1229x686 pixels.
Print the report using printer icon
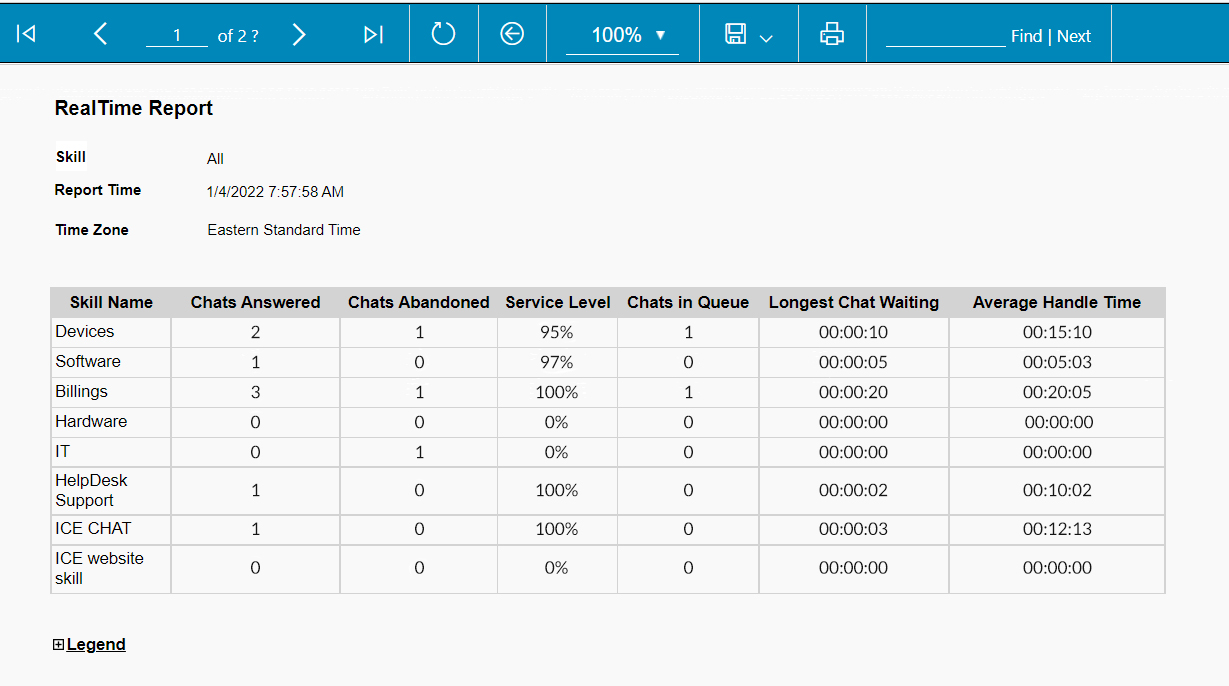[831, 34]
